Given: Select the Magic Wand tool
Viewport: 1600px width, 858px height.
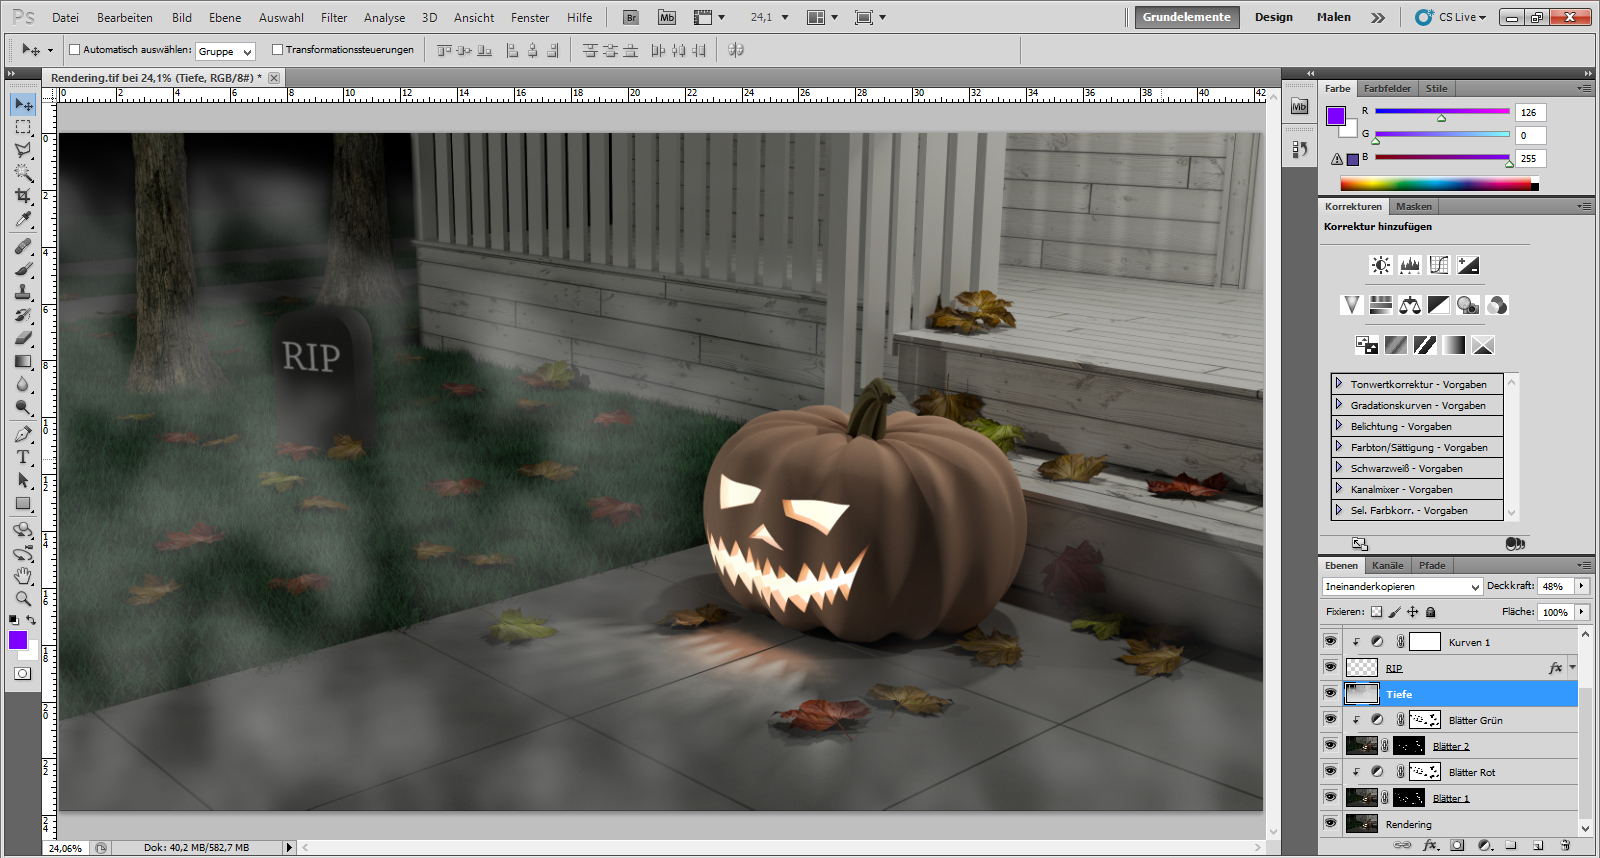Looking at the screenshot, I should pos(23,173).
